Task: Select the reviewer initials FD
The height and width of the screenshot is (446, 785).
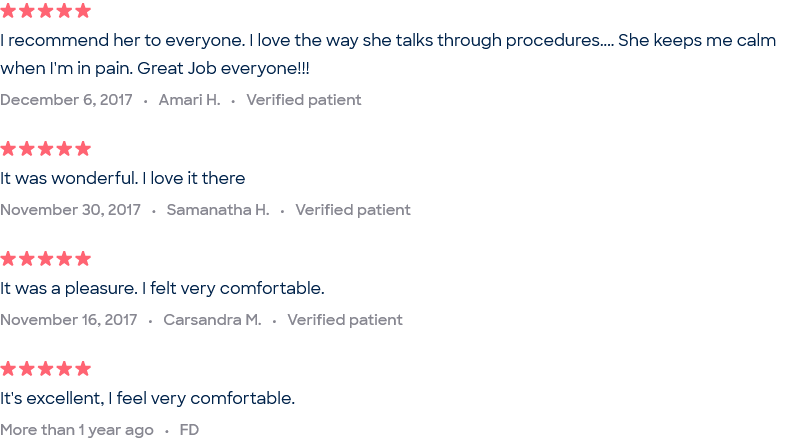Action: pyautogui.click(x=189, y=430)
